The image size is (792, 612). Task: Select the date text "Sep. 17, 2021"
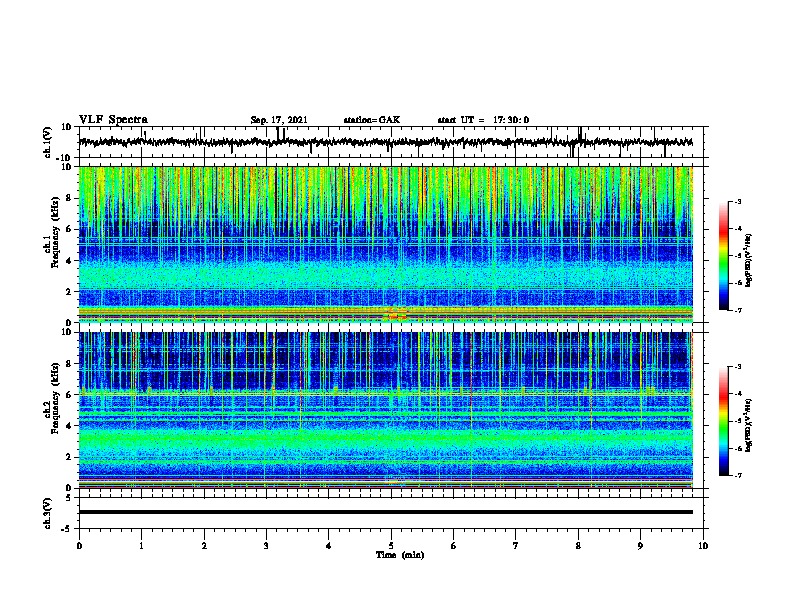click(x=279, y=120)
